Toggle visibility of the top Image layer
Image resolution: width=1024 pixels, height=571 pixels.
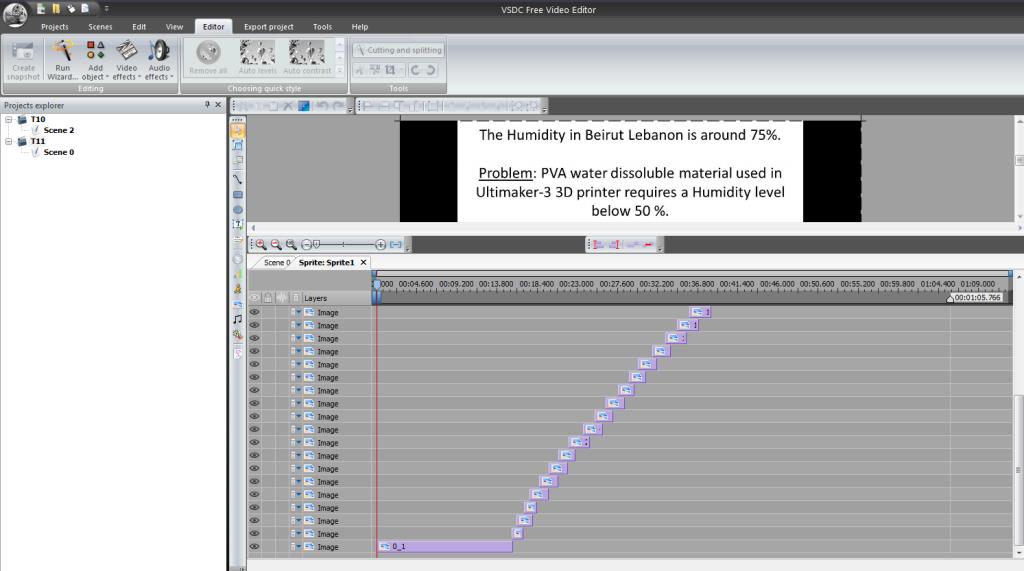pos(255,312)
